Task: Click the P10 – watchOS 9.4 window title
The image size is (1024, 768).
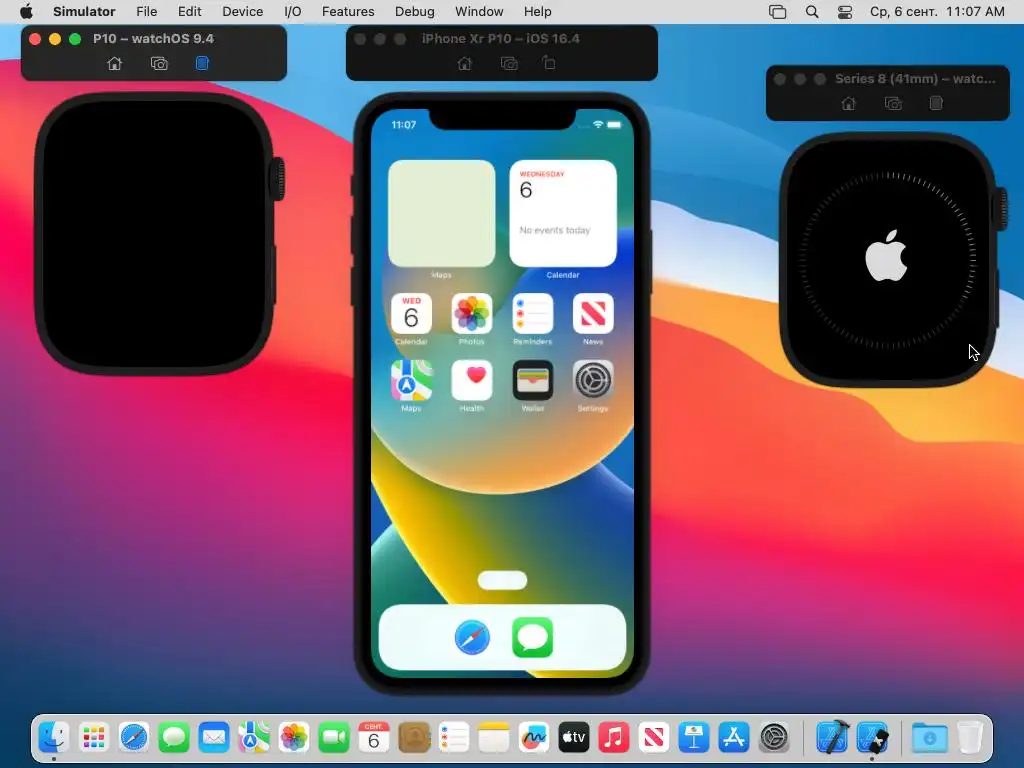Action: 153,39
